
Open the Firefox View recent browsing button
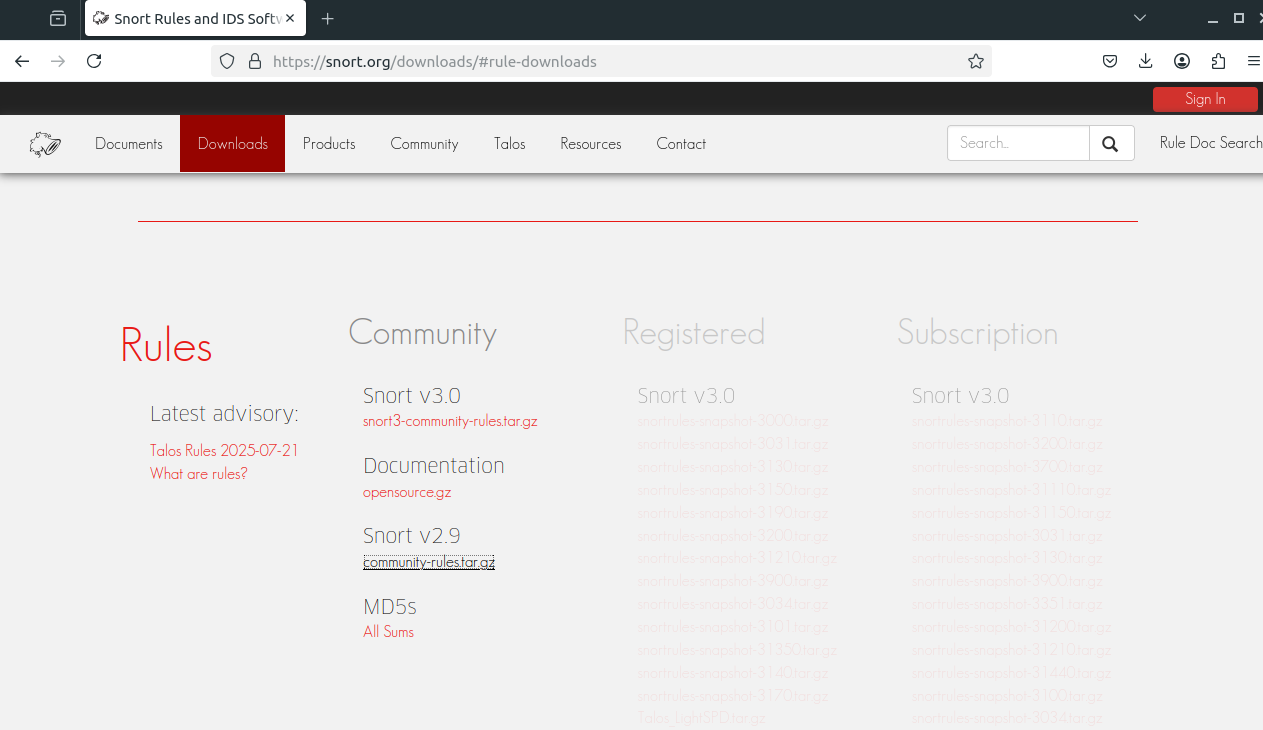(58, 18)
